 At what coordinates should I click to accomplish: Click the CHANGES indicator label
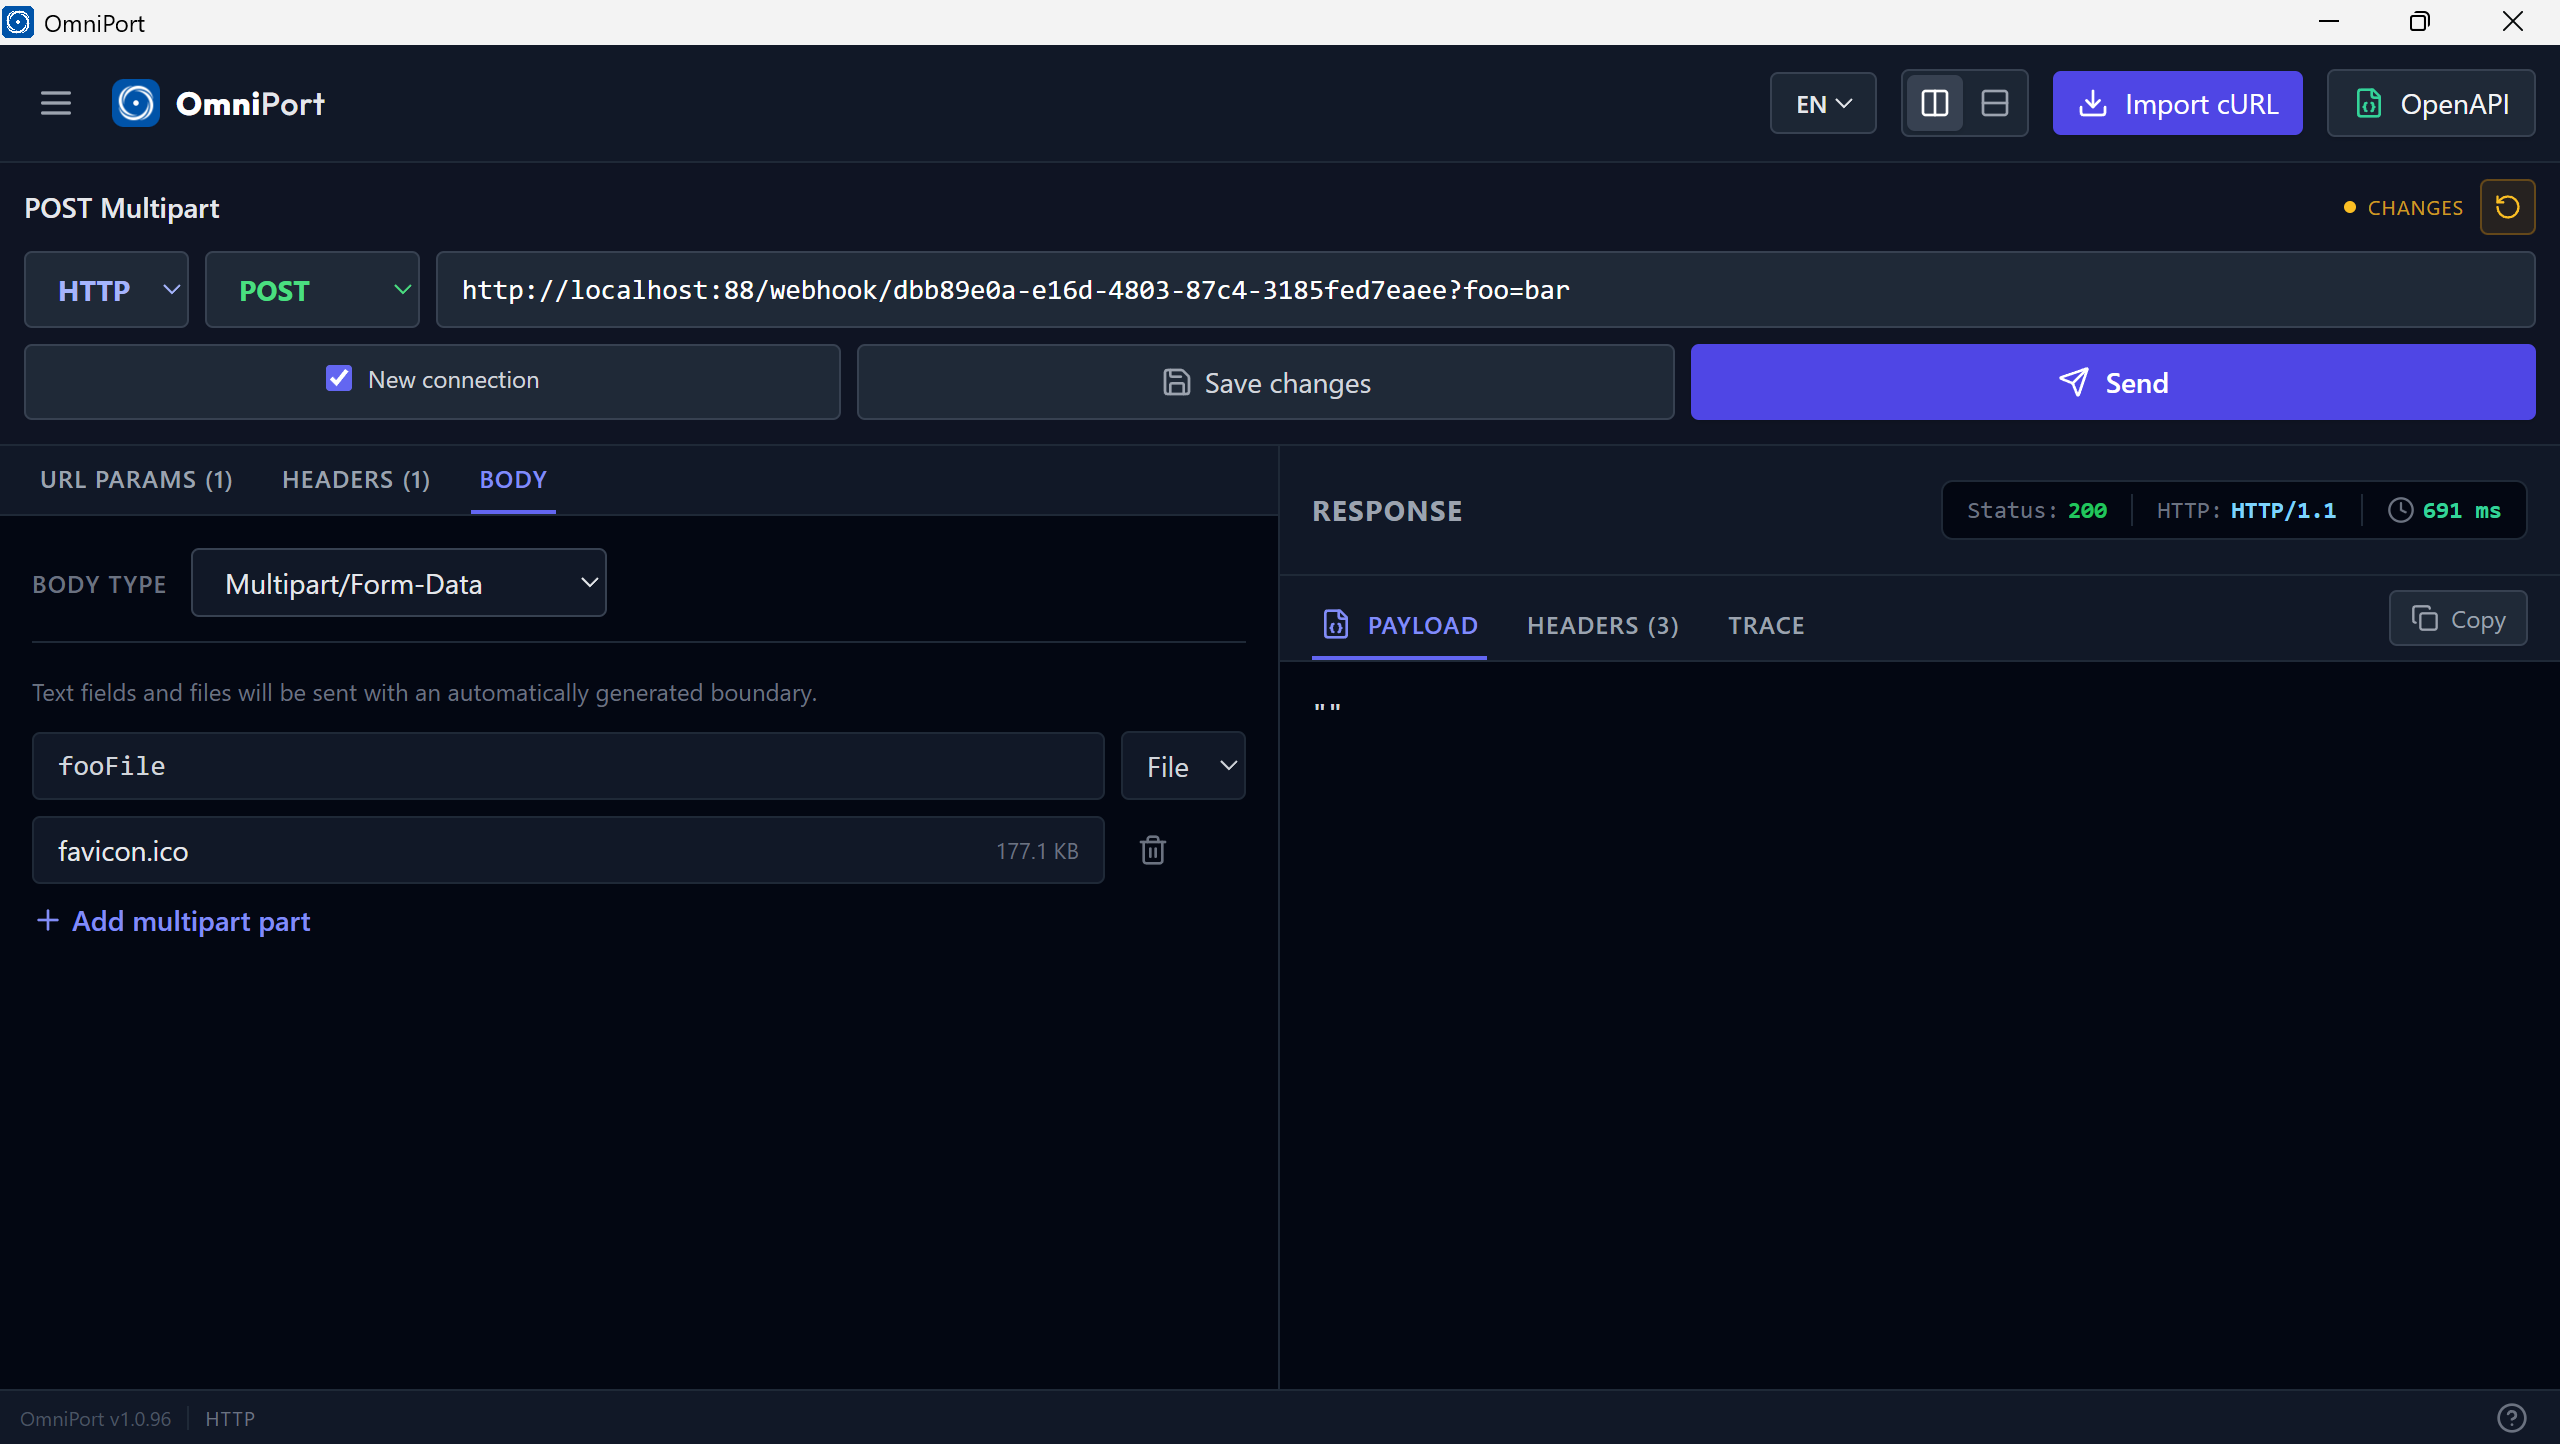click(2415, 208)
